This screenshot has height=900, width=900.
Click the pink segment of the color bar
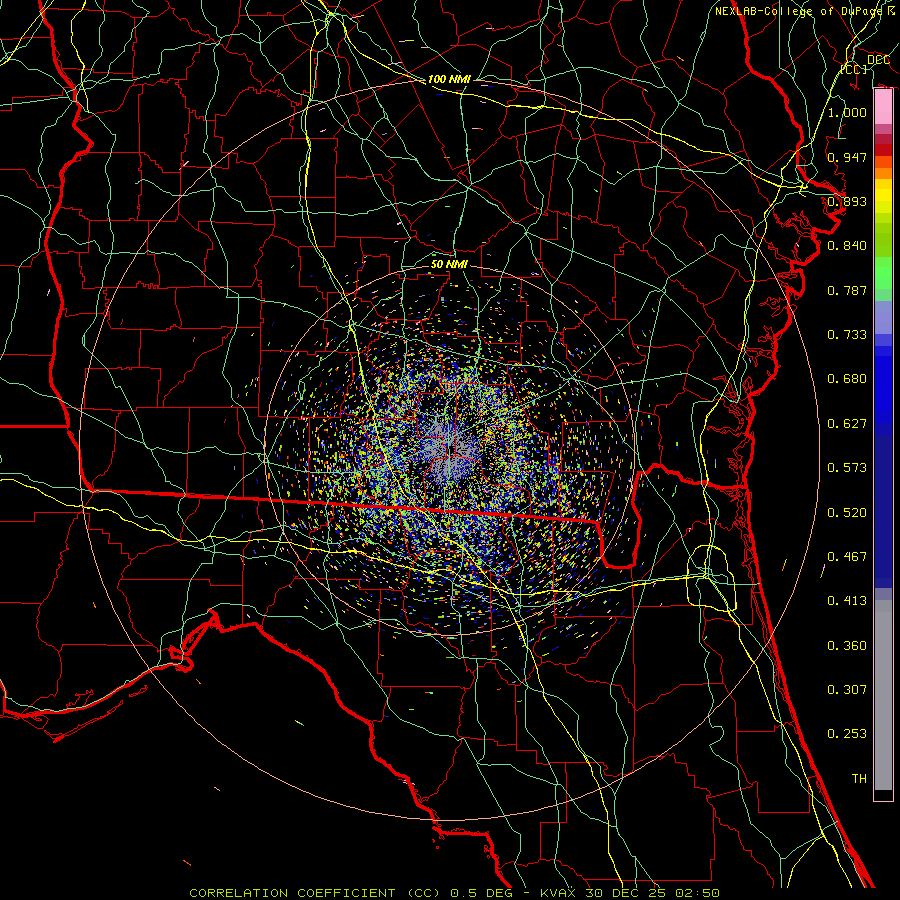tap(883, 107)
